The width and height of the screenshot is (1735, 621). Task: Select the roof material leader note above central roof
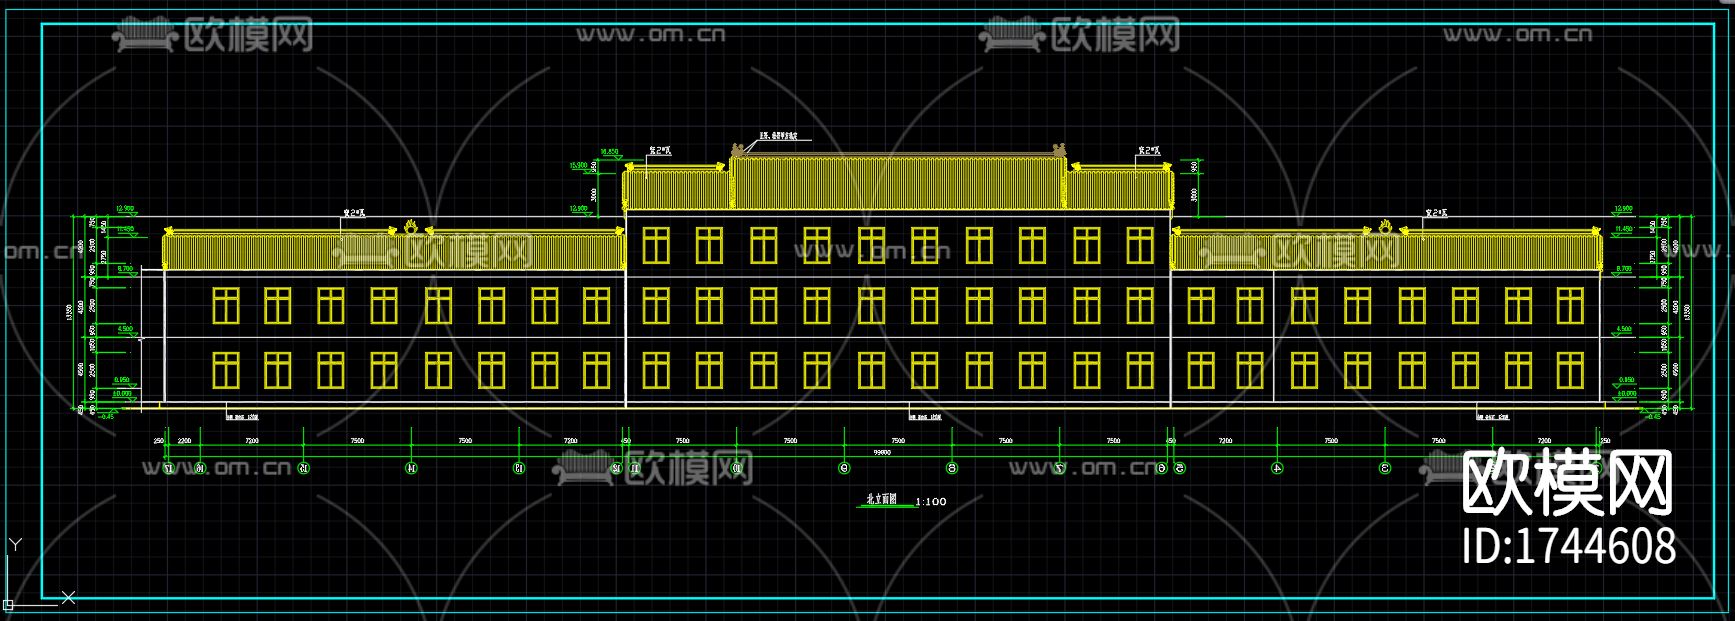[x=777, y=135]
